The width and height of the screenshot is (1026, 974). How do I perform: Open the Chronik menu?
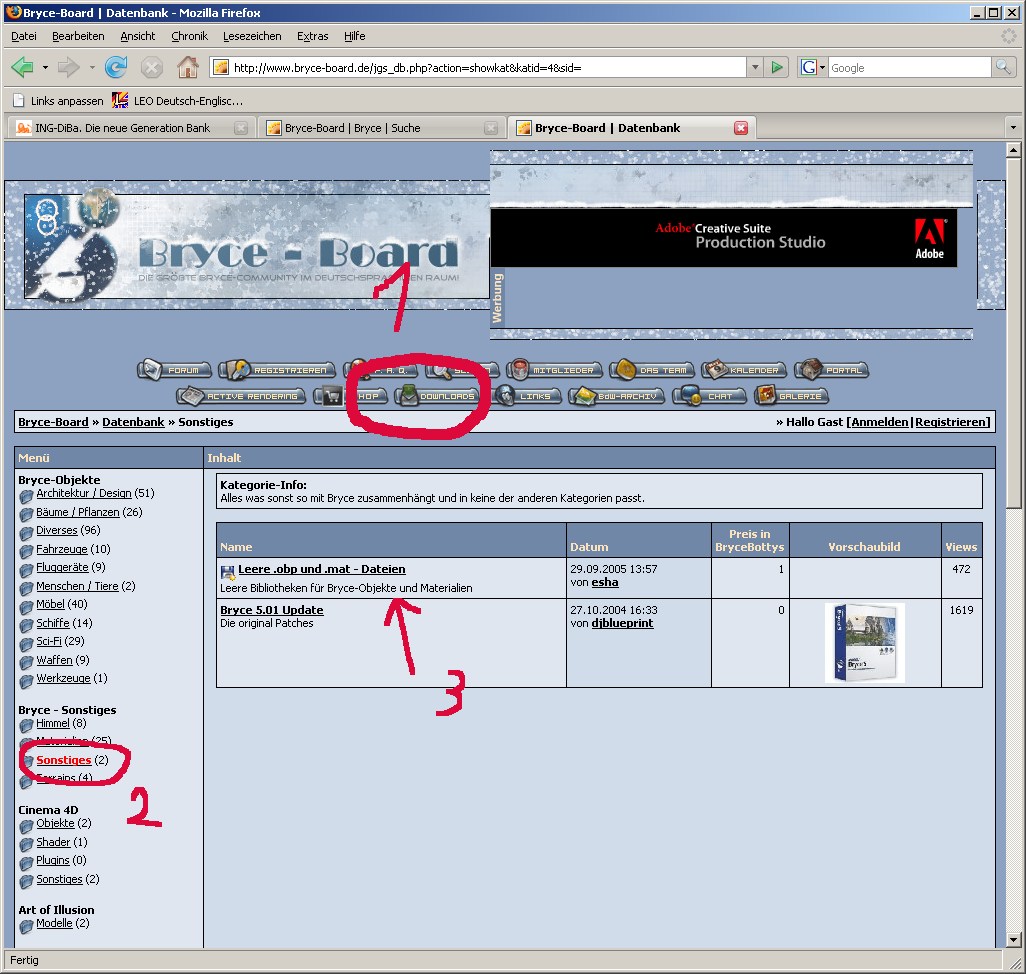point(189,36)
